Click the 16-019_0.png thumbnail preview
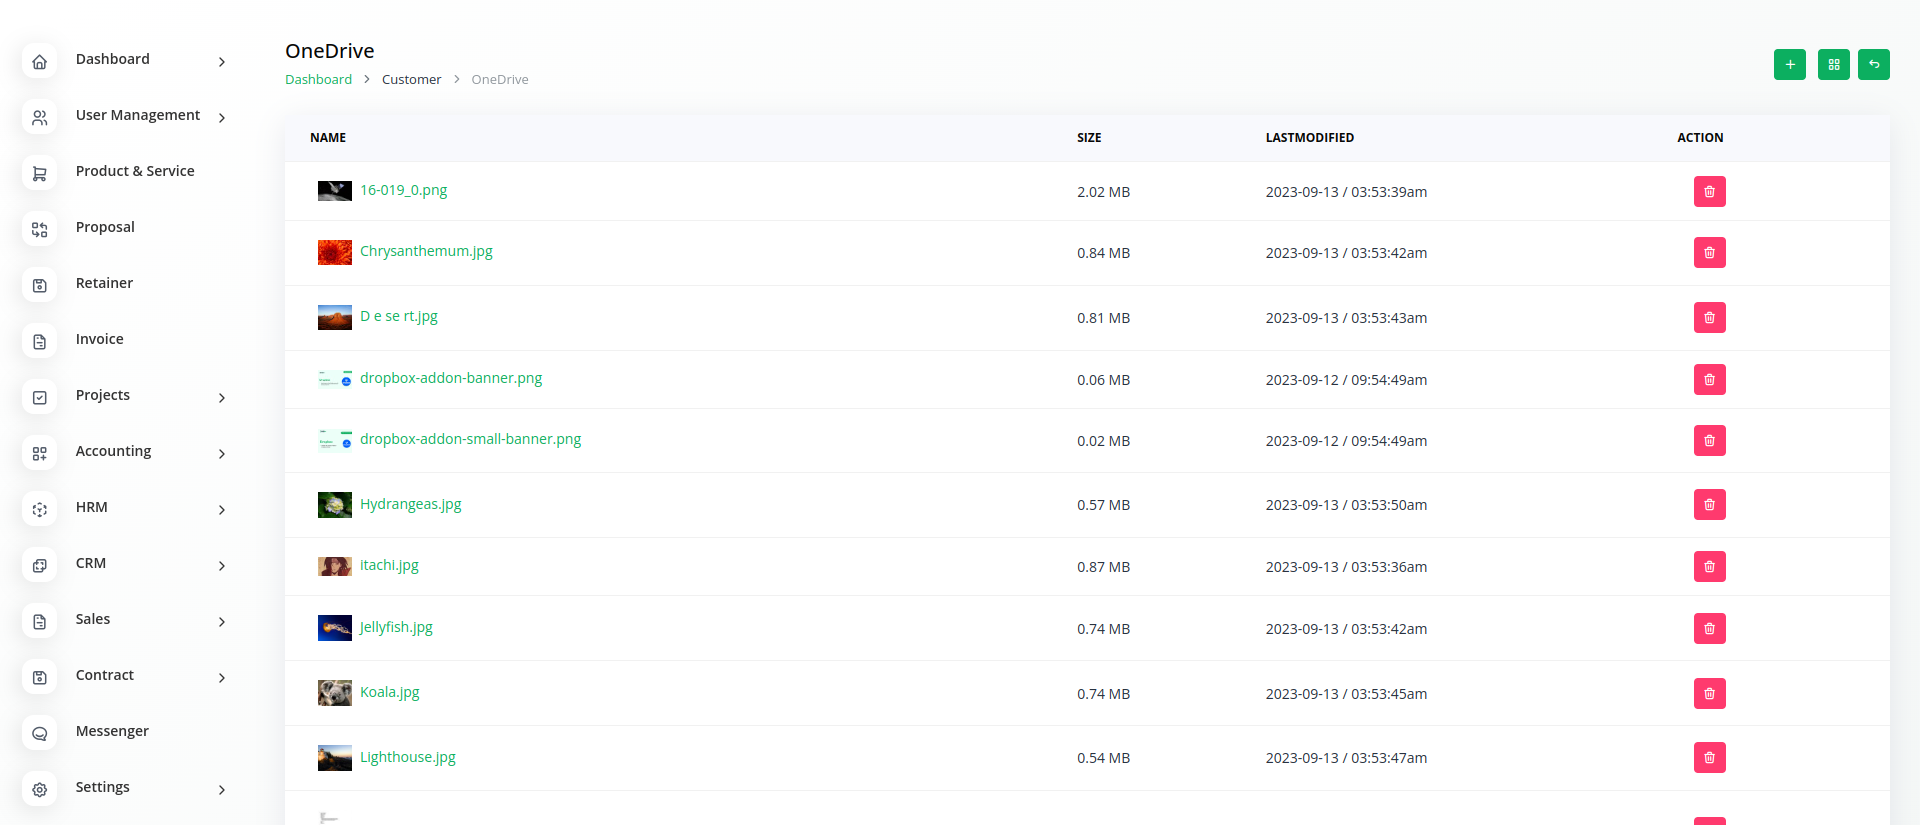1920x825 pixels. (334, 191)
